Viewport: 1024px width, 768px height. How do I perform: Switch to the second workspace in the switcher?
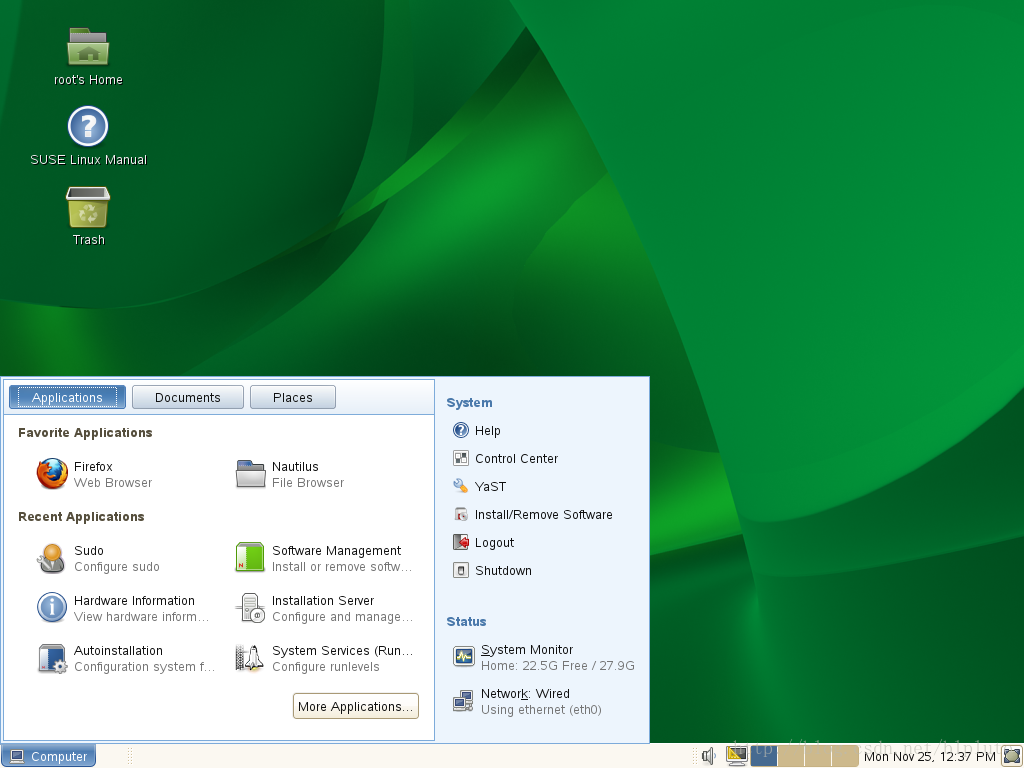[x=791, y=756]
